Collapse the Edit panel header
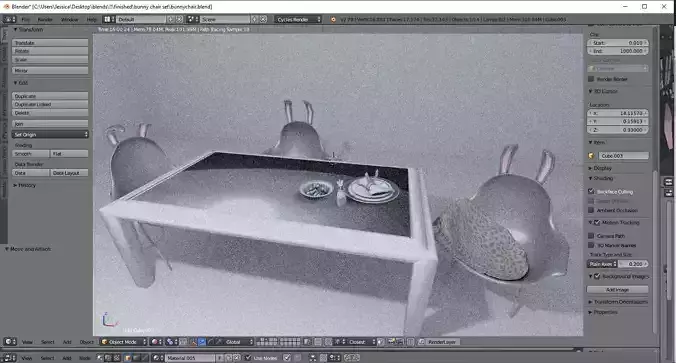The width and height of the screenshot is (676, 363). pyautogui.click(x=21, y=83)
